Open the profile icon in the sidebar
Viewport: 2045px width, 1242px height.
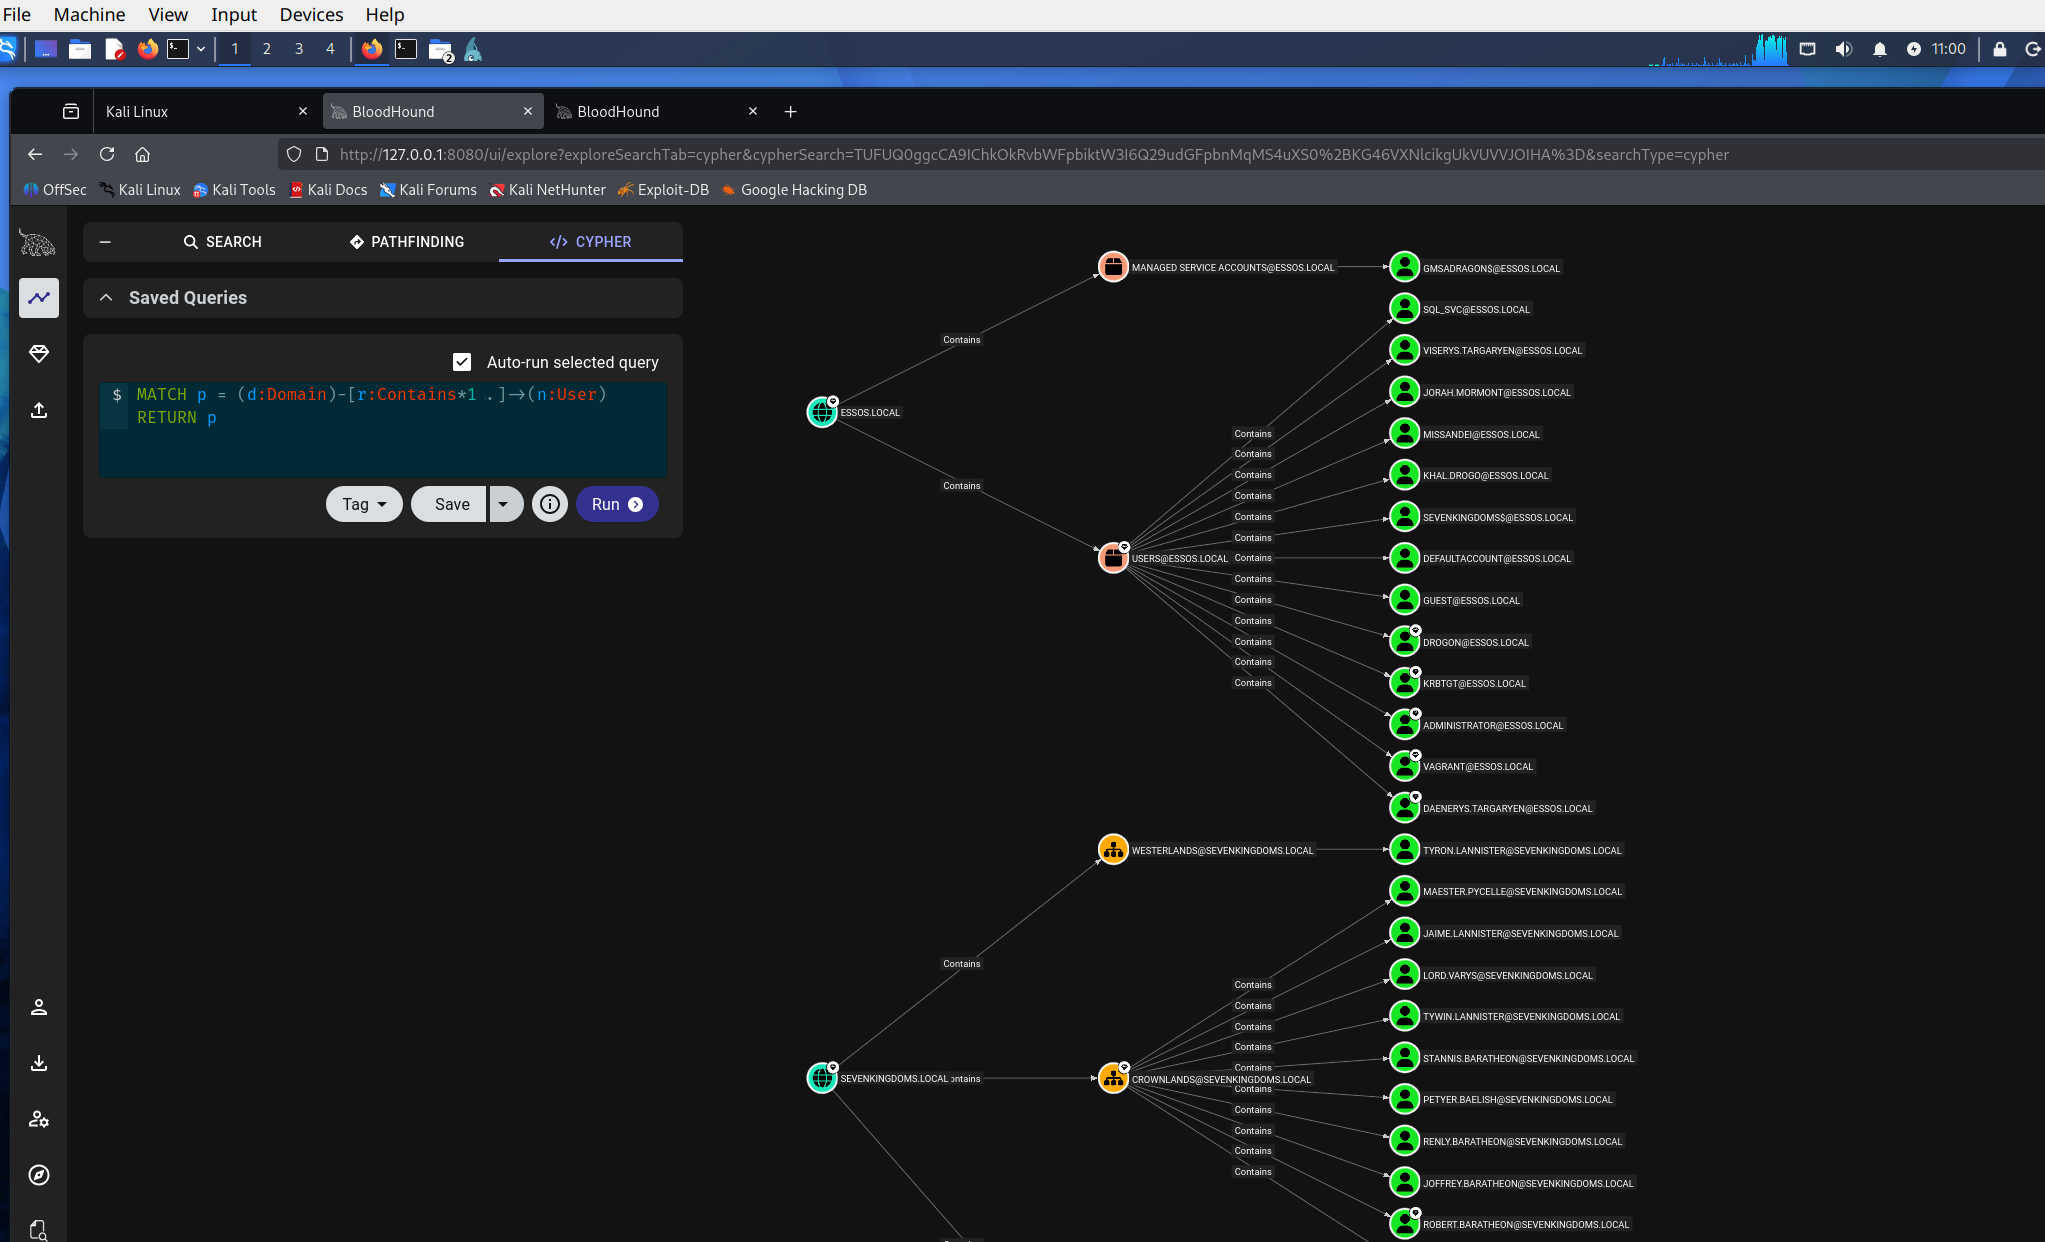39,1007
